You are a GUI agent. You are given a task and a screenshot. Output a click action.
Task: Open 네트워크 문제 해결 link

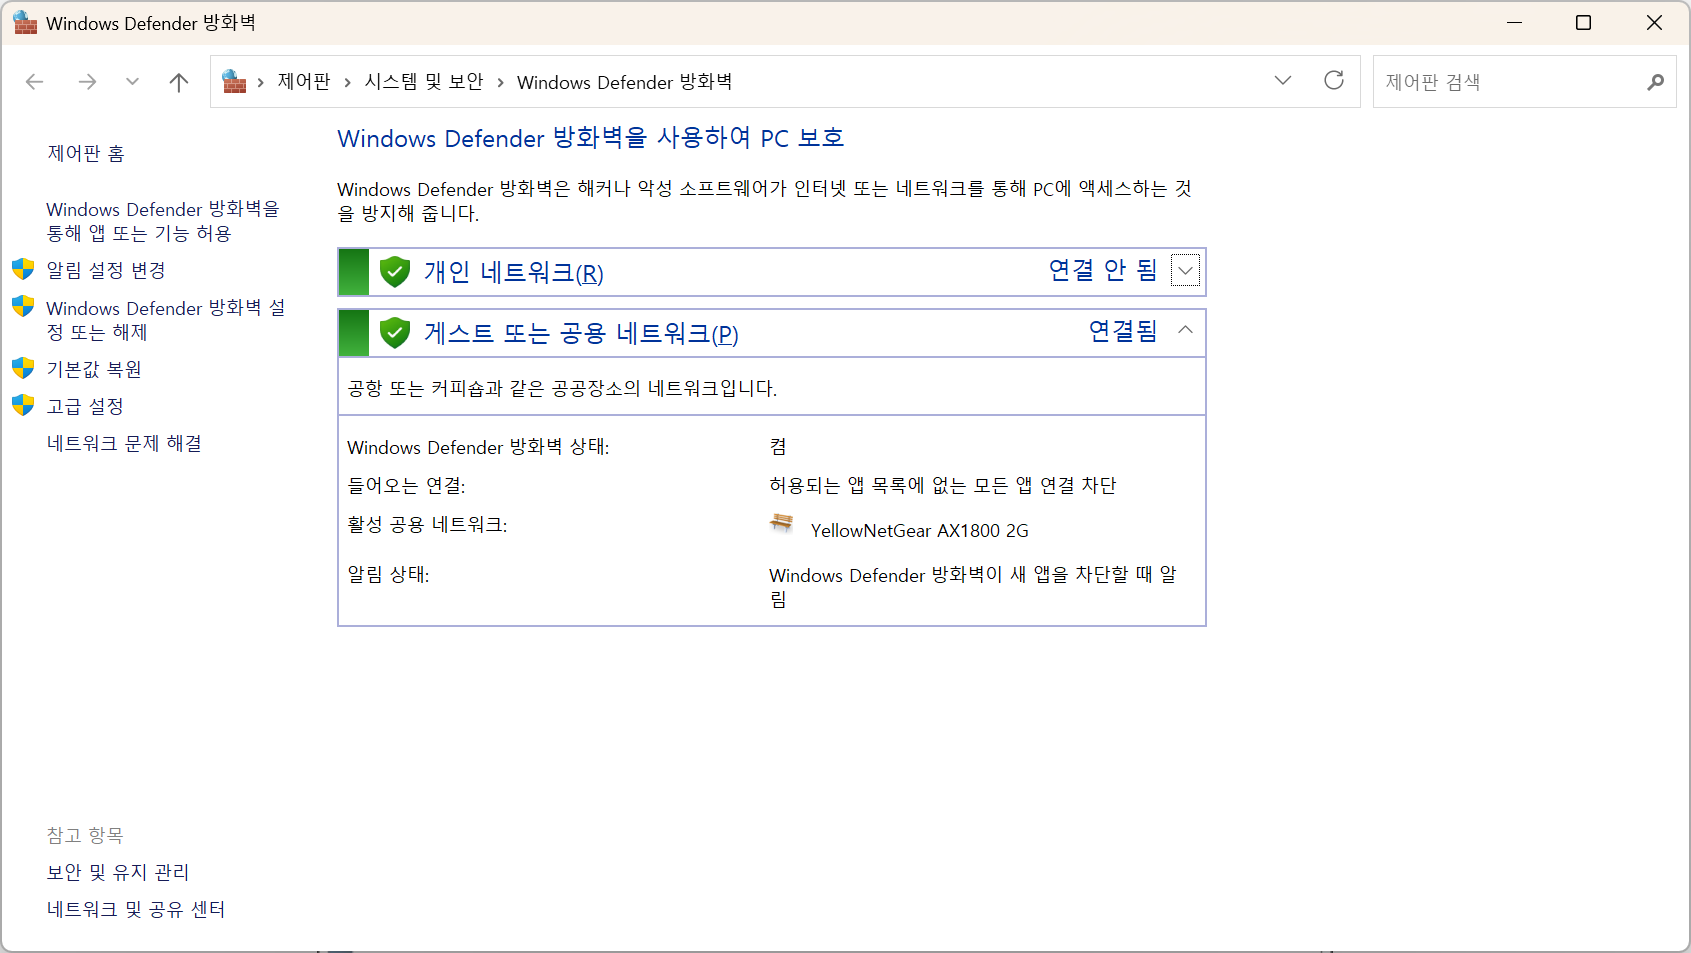pyautogui.click(x=124, y=443)
